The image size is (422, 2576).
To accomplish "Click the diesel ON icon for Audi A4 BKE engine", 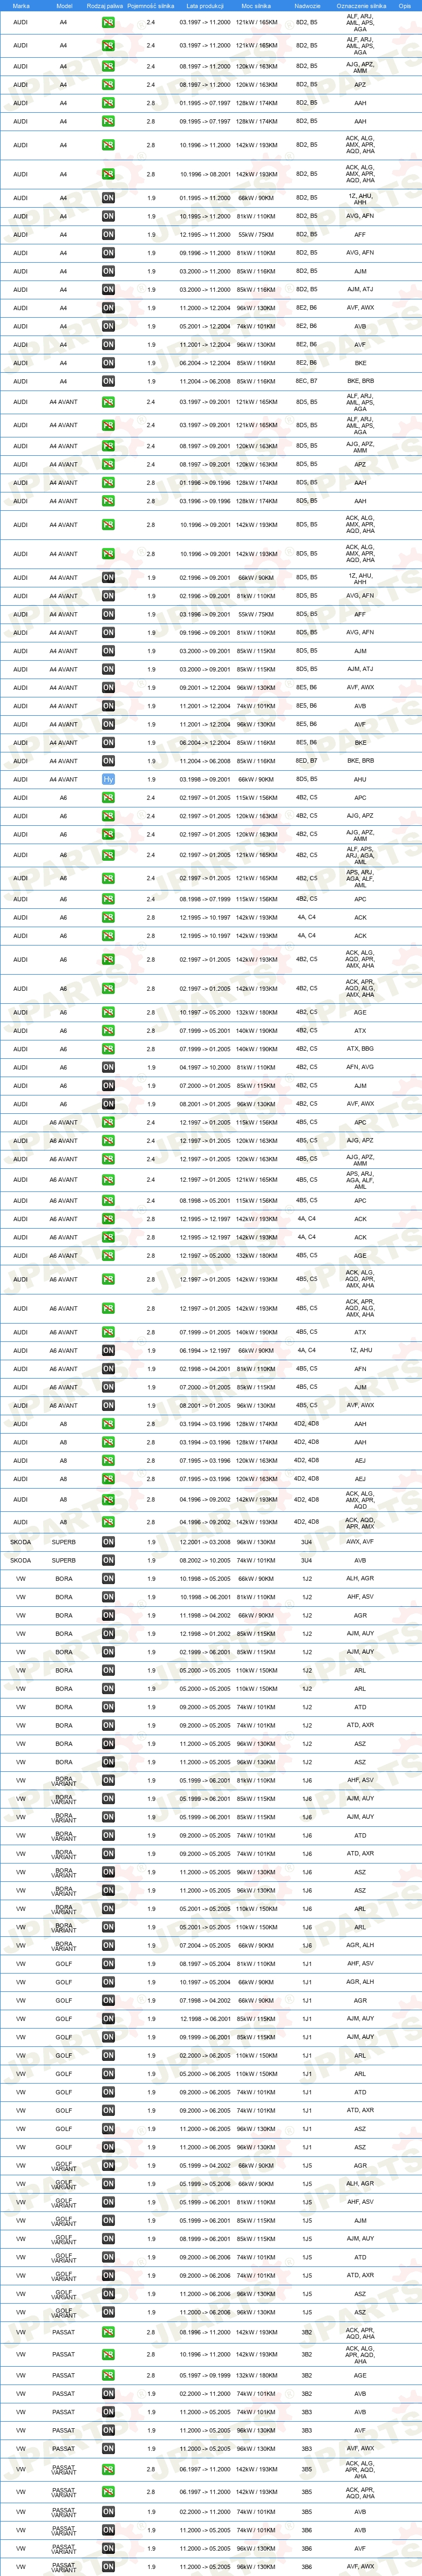I will [x=108, y=363].
